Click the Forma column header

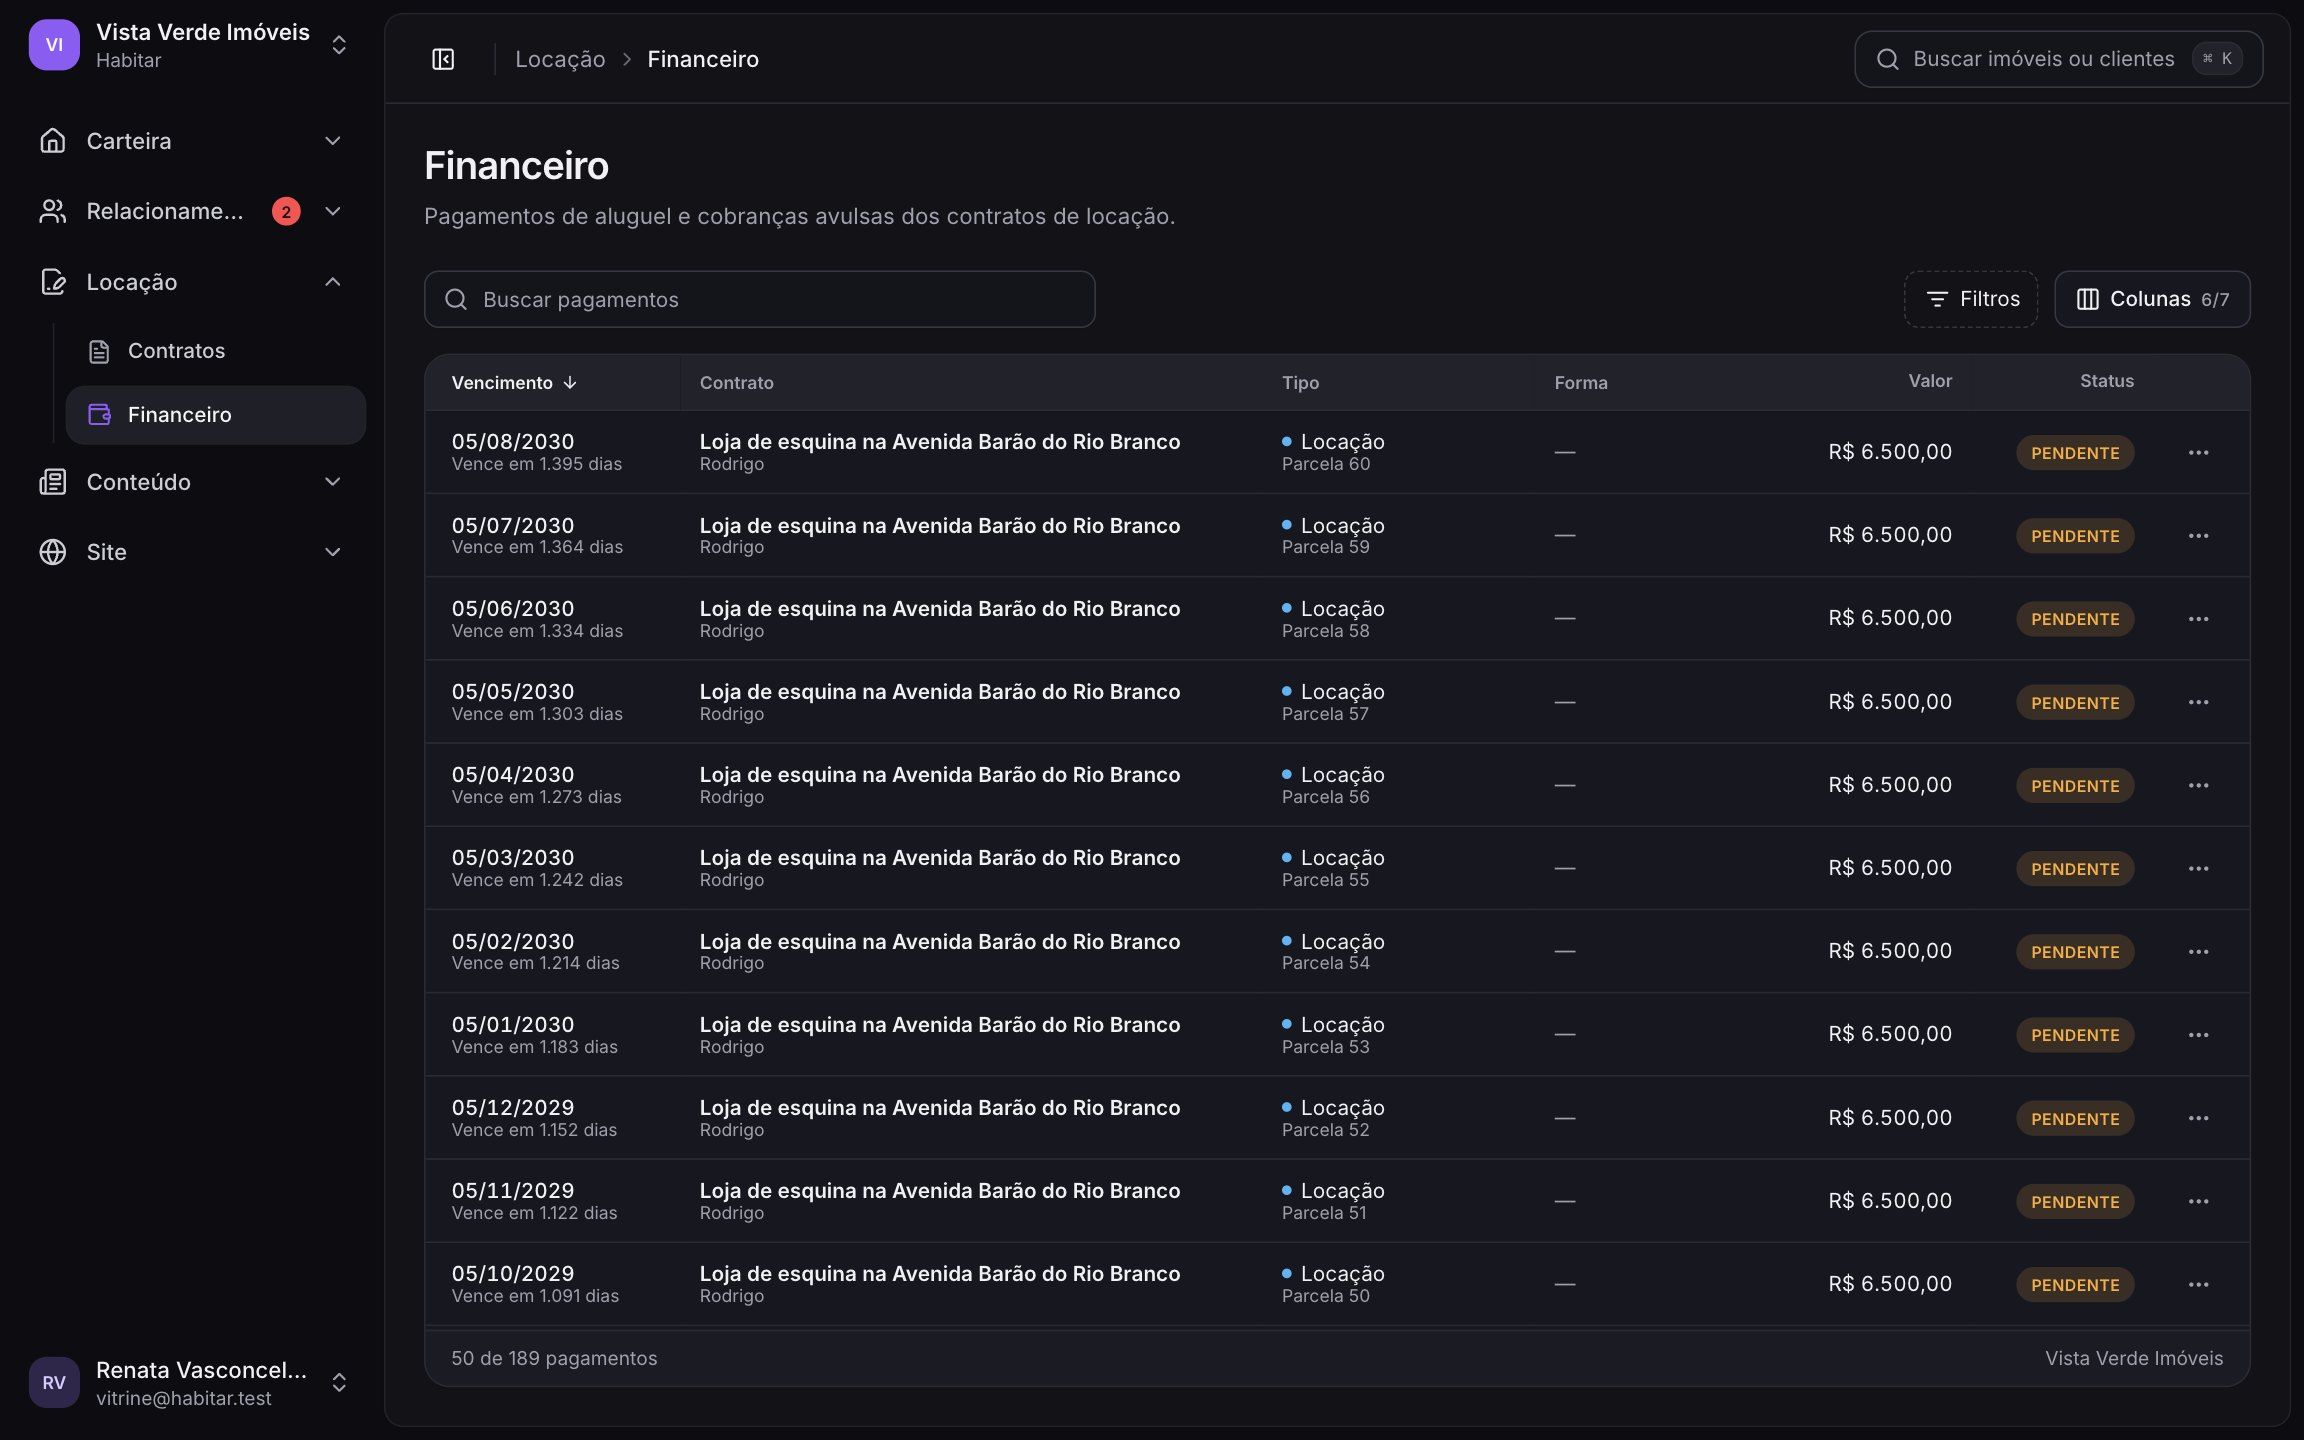point(1580,383)
